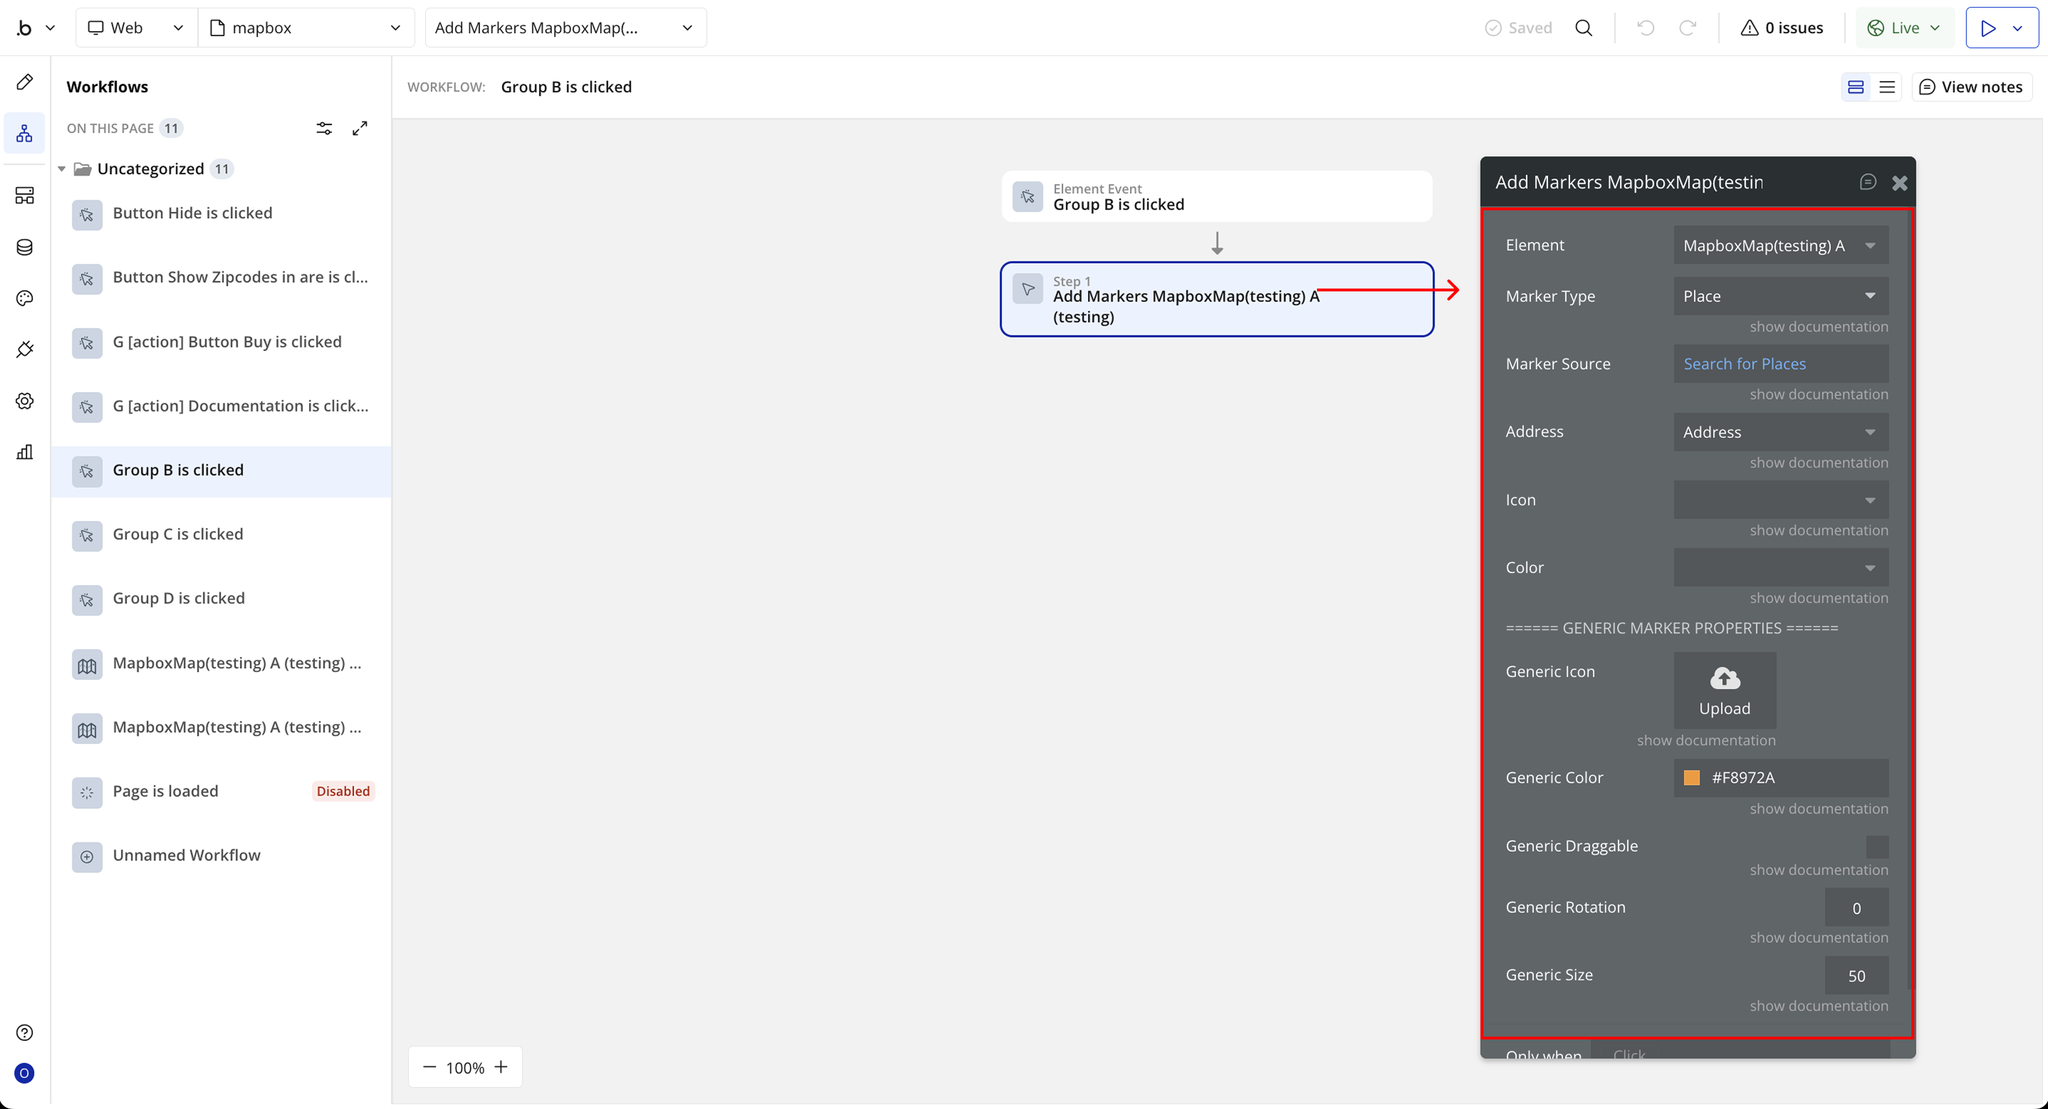
Task: Switch to the compact list view toggle
Action: click(x=1887, y=87)
